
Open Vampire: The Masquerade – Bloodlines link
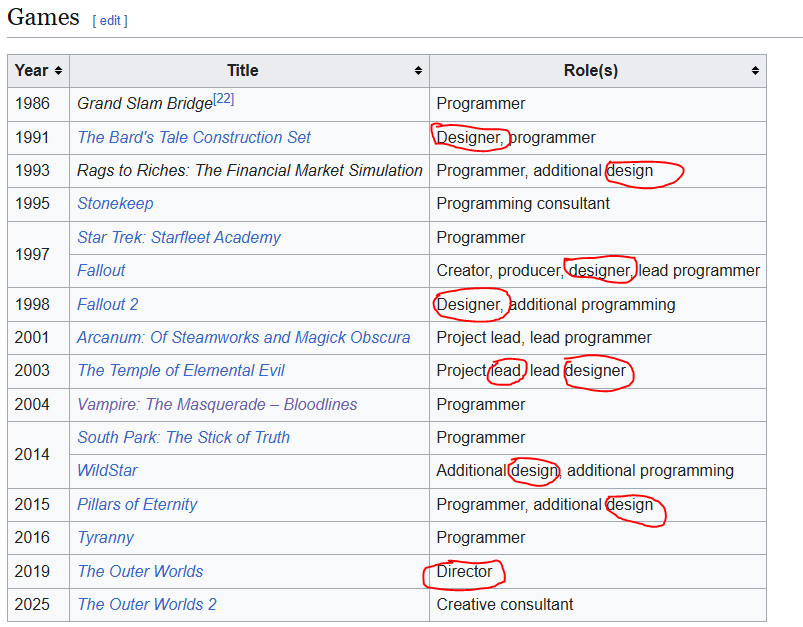217,404
